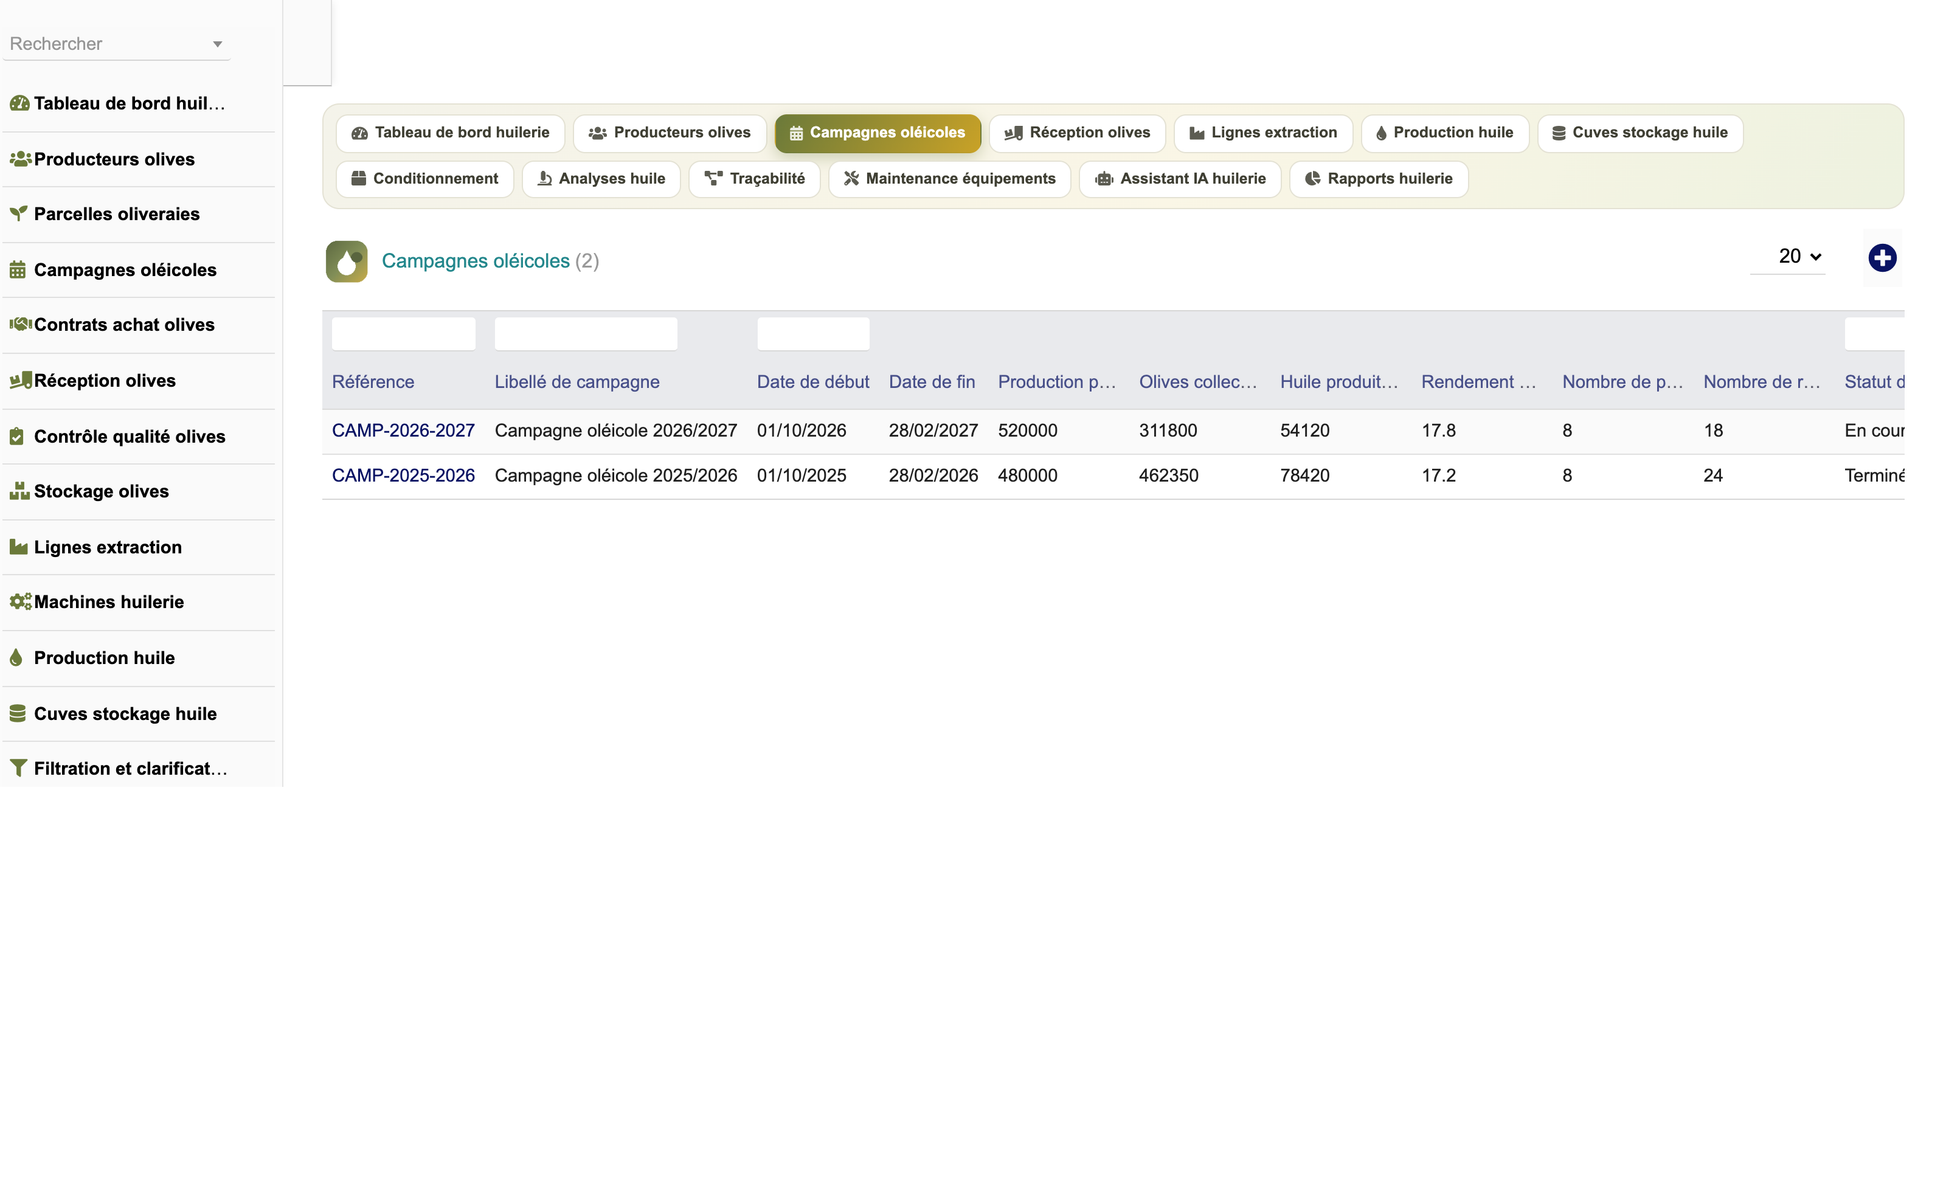Click the Réception olives sidebar truck icon
Image resolution: width=1946 pixels, height=1204 pixels.
pos(19,381)
